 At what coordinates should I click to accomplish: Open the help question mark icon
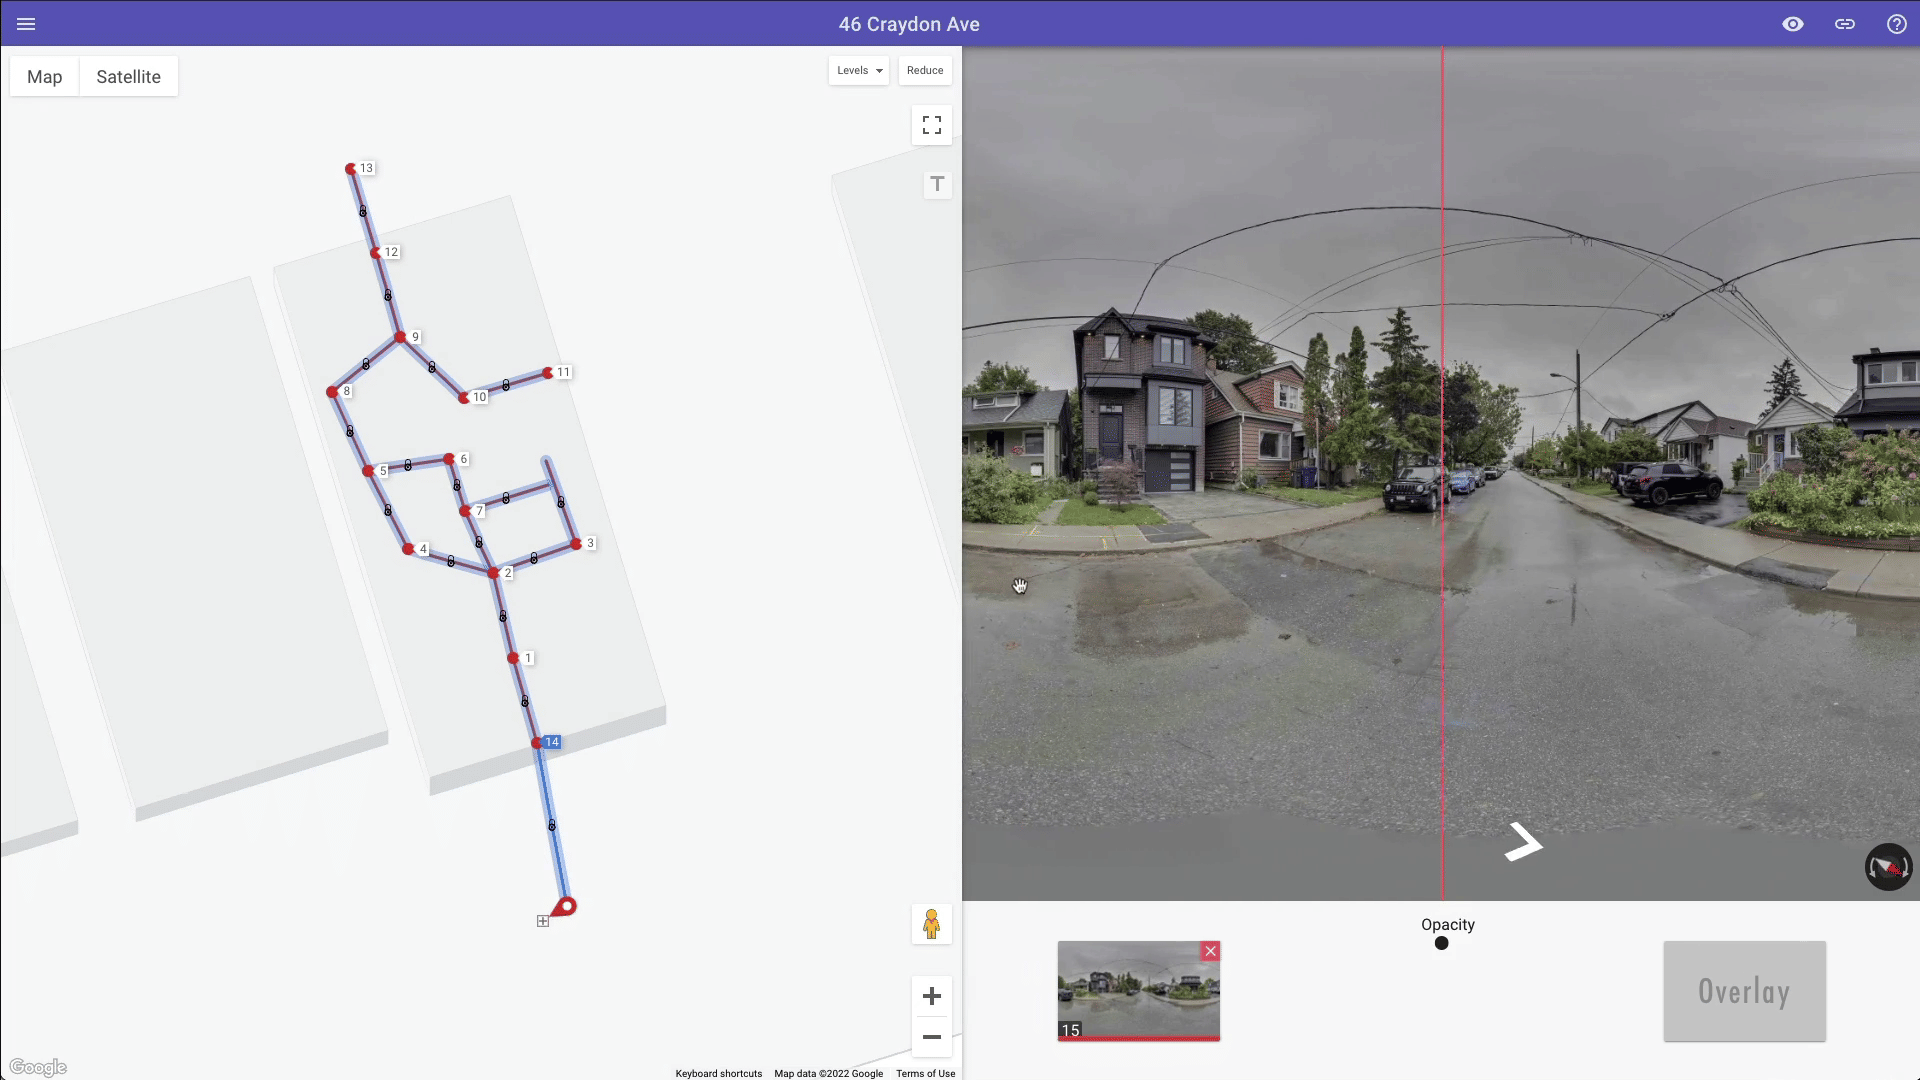pos(1897,24)
